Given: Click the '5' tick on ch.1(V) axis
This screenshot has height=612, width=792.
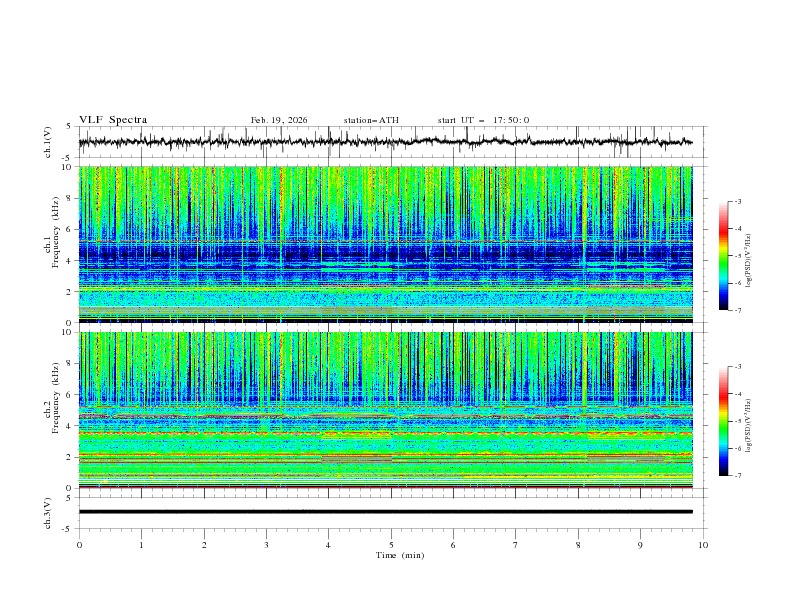Looking at the screenshot, I should 69,127.
